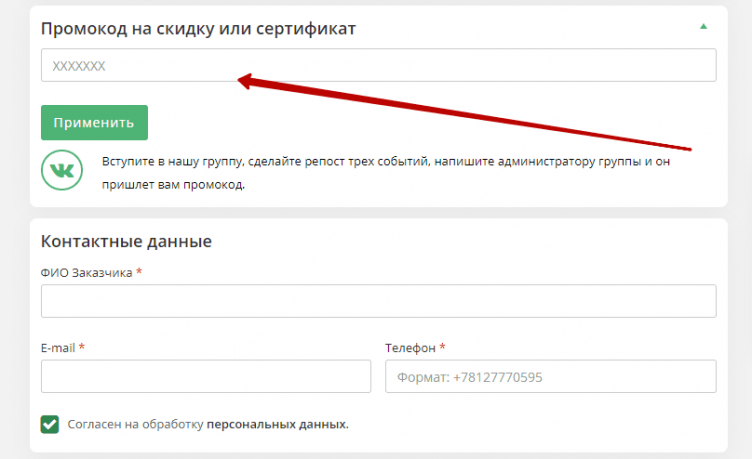Click the Промокод на скидку или сертификат heading

coord(198,29)
